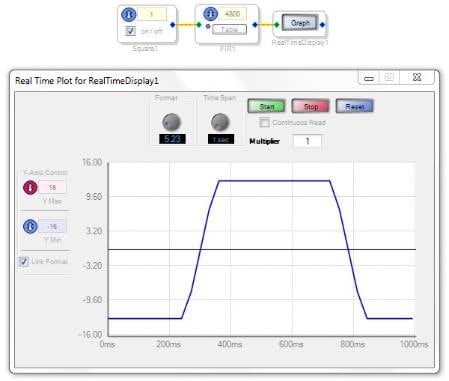Click the RealTimeDisplay1 block label
The height and width of the screenshot is (381, 449).
pos(300,43)
